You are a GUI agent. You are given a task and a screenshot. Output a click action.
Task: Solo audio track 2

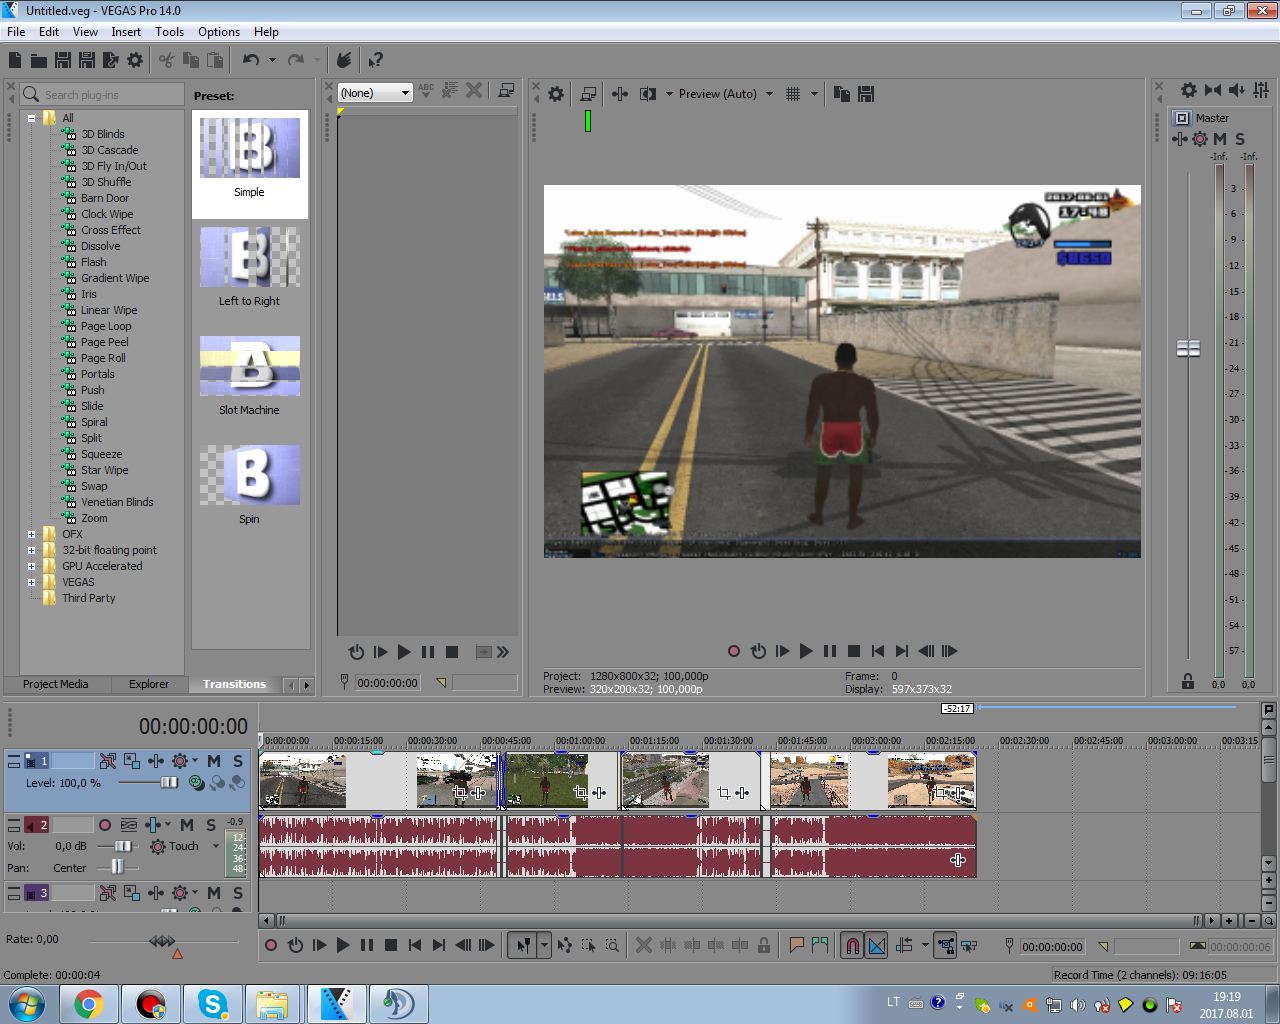pos(211,825)
